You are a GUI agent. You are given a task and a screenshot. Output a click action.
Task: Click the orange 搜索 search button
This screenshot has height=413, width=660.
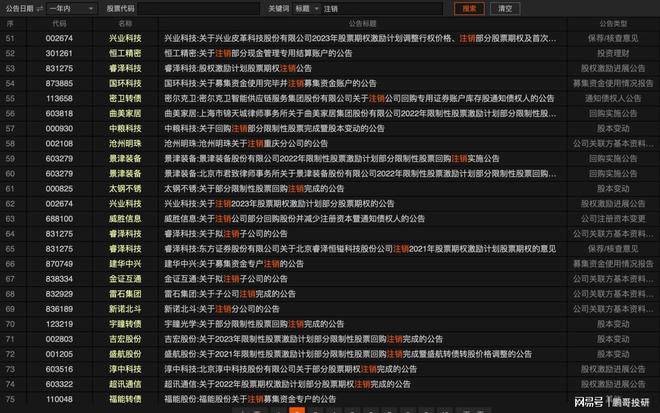pos(469,8)
